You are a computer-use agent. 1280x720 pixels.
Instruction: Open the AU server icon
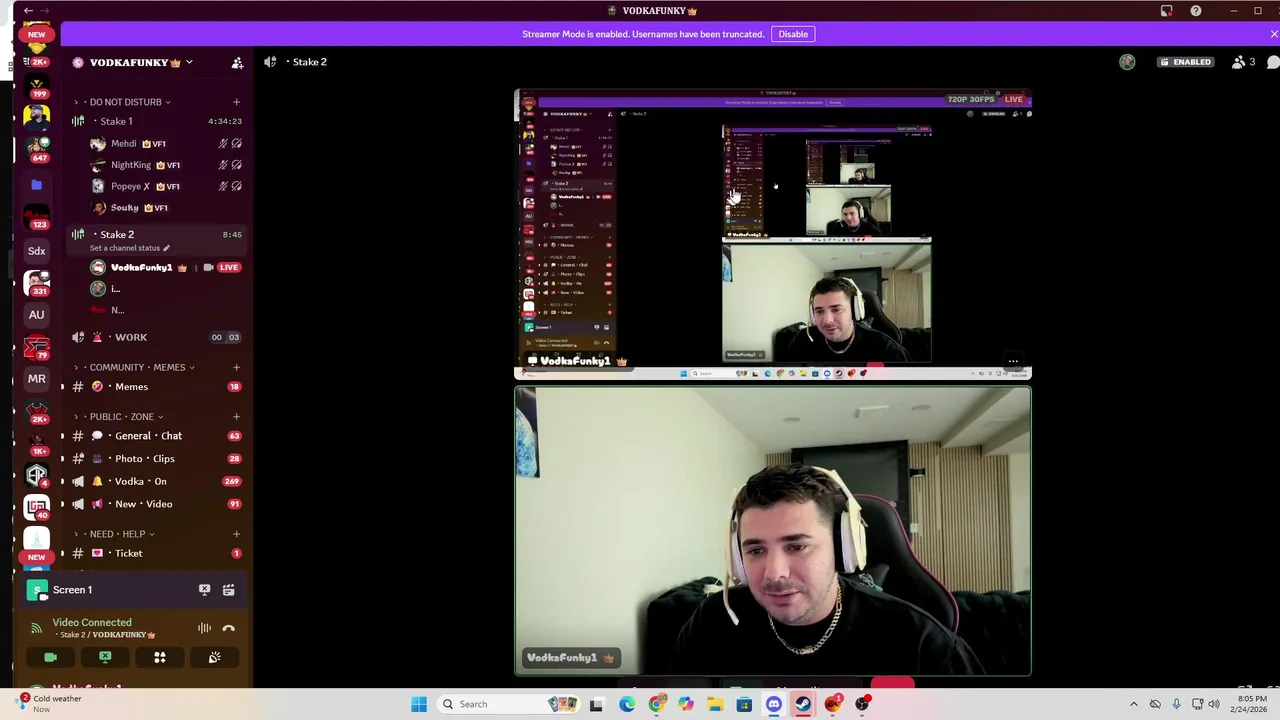[x=36, y=314]
